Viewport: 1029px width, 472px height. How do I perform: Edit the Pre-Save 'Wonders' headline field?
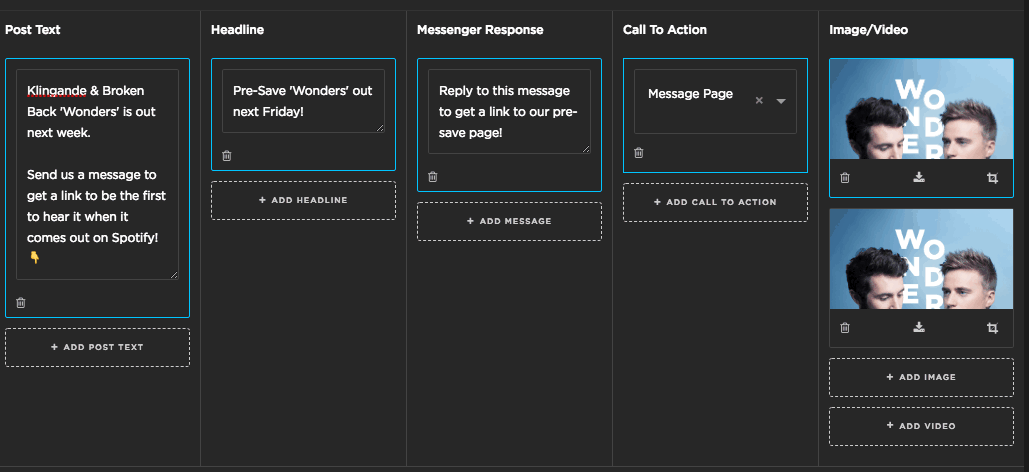(x=303, y=101)
